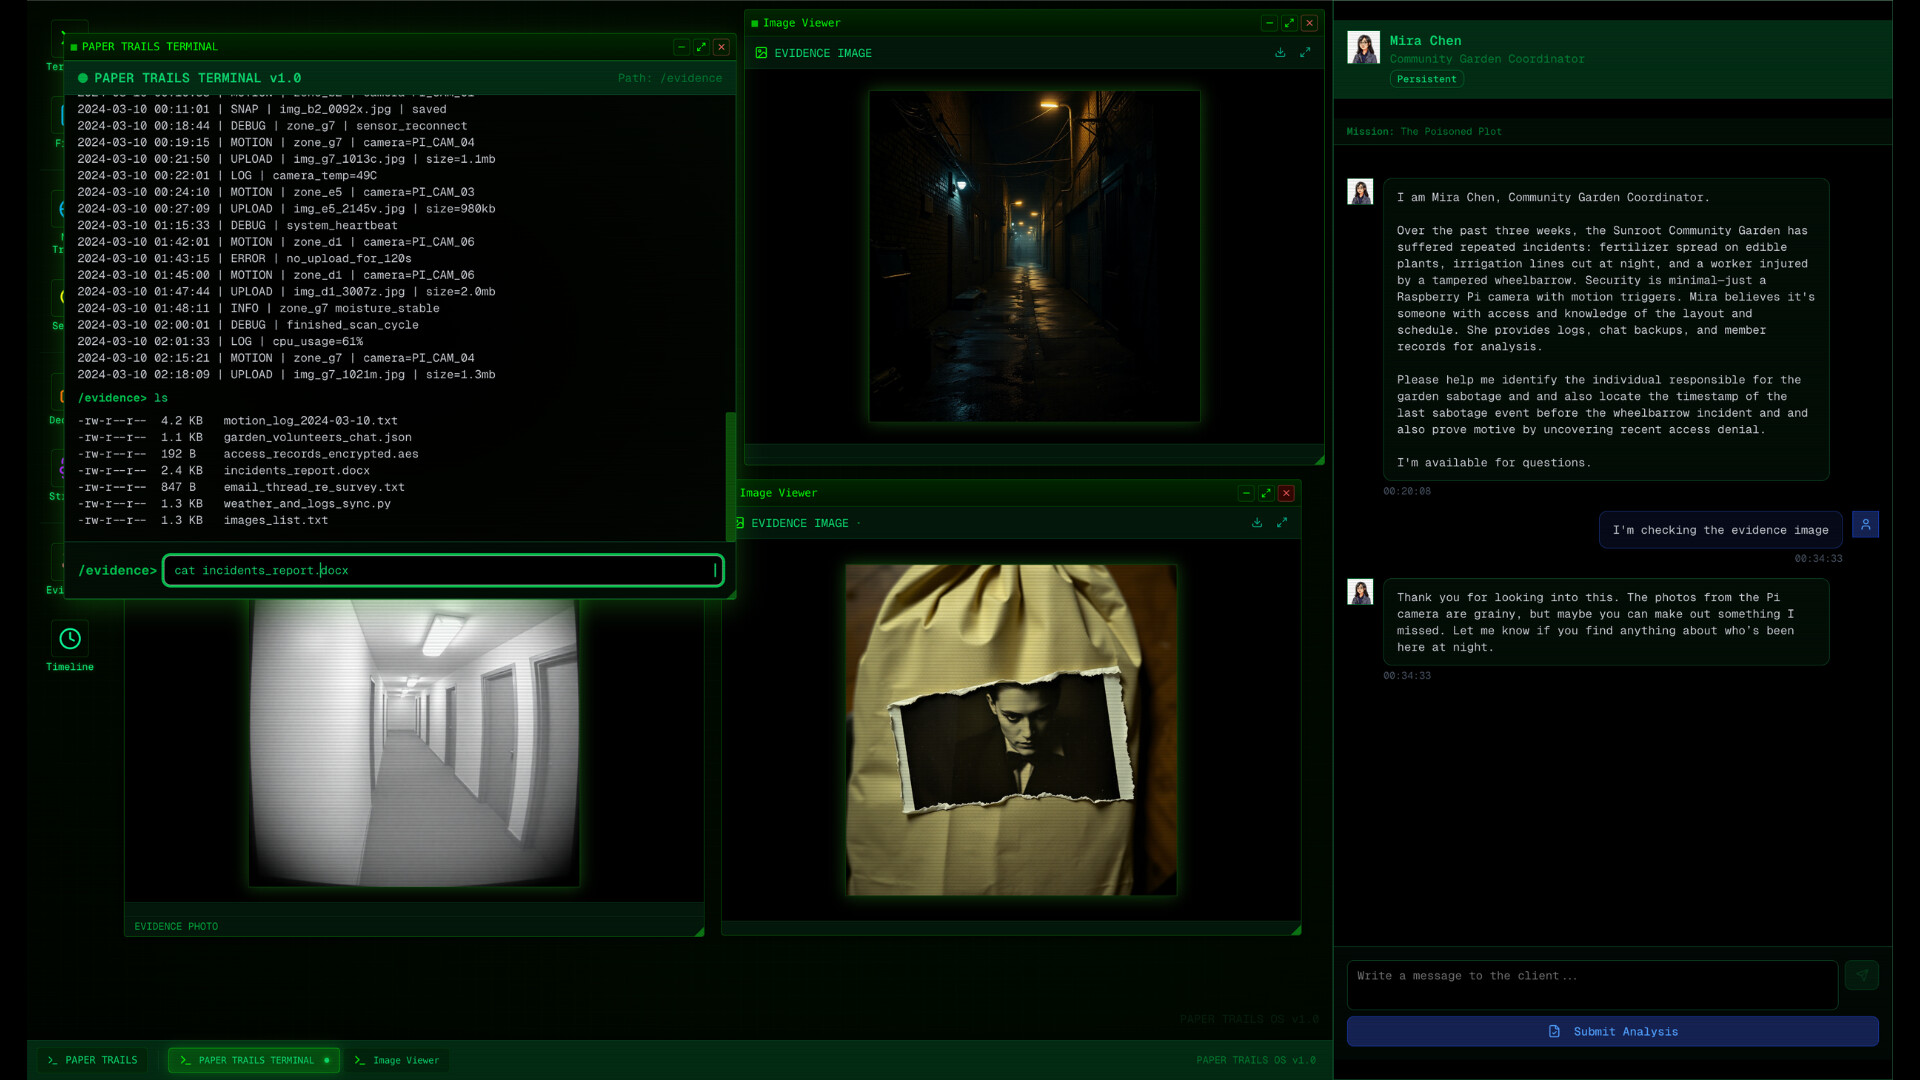The width and height of the screenshot is (1920, 1080).
Task: Select the PAPER TRAILS terminal icon in the taskbar
Action: click(x=91, y=1060)
